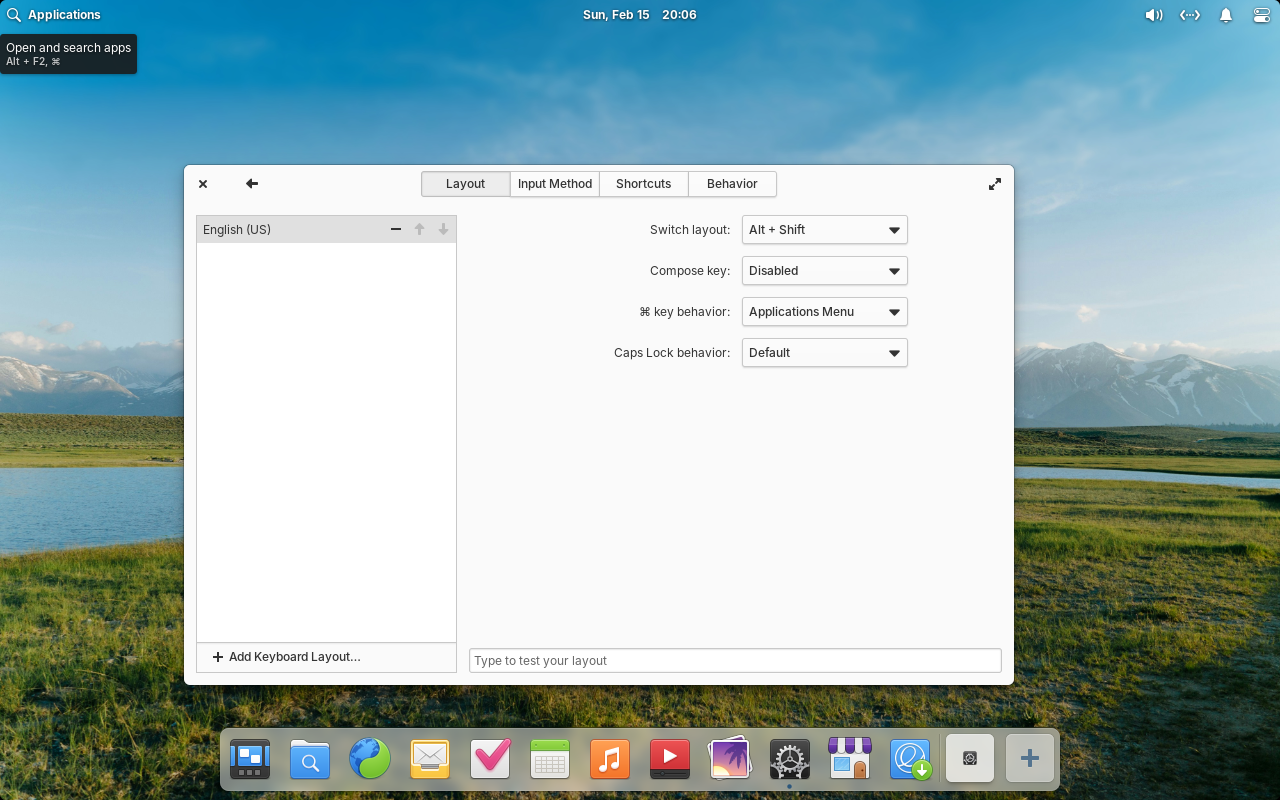Open the Mail app in the dock
The width and height of the screenshot is (1280, 800).
430,760
